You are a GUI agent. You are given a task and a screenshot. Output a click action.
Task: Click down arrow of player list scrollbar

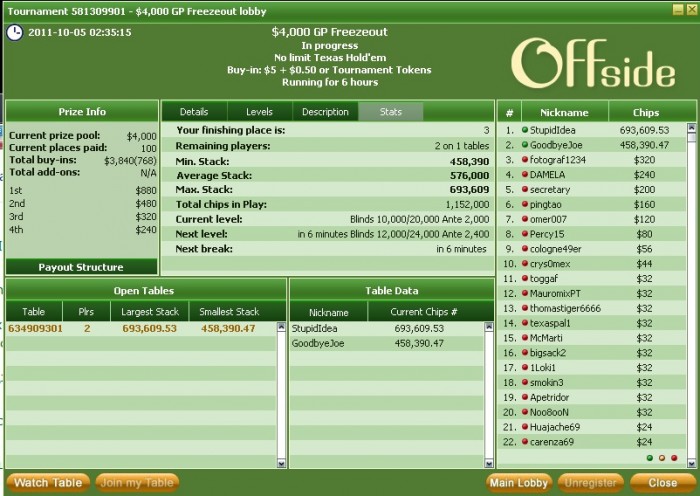pyautogui.click(x=692, y=463)
